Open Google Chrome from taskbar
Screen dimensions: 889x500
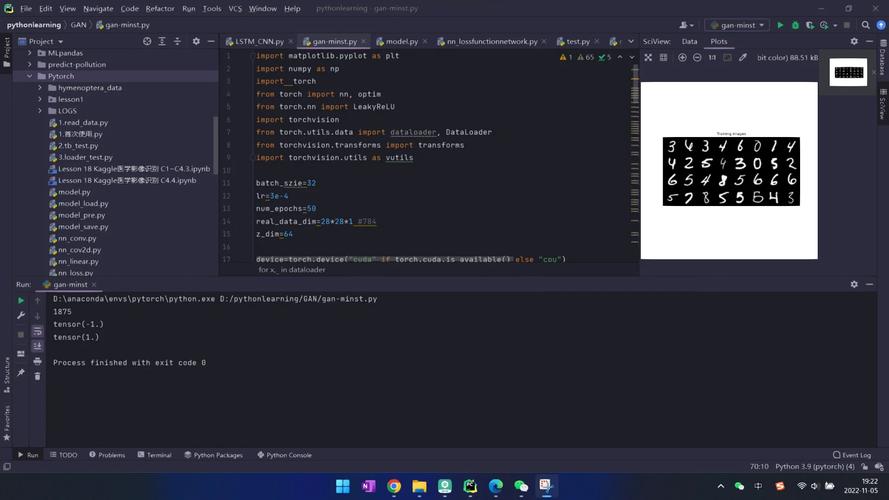click(x=394, y=486)
